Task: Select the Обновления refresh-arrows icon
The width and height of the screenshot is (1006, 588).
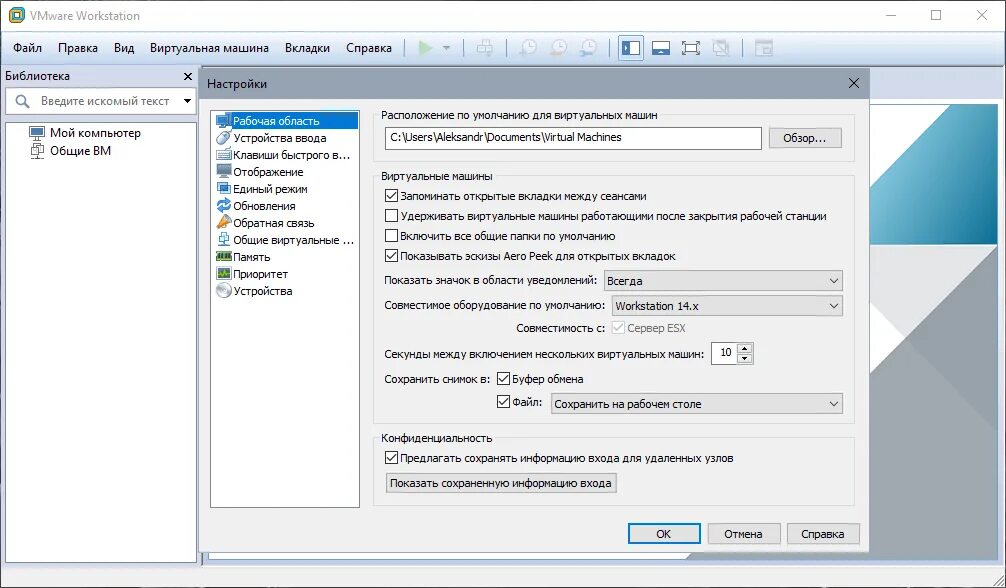Action: click(223, 205)
